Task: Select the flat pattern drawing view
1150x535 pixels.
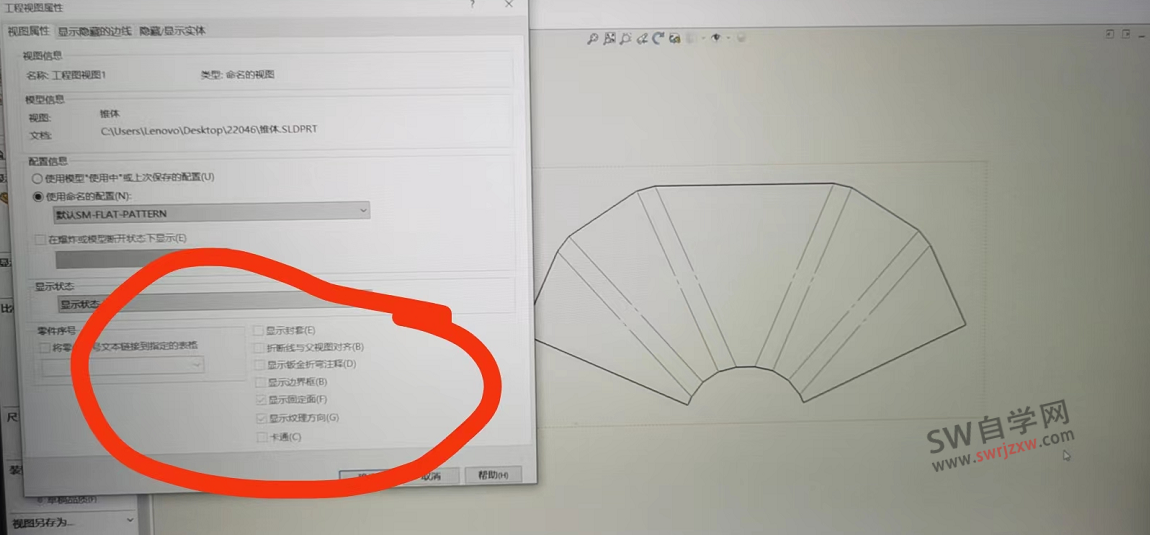Action: [x=748, y=294]
